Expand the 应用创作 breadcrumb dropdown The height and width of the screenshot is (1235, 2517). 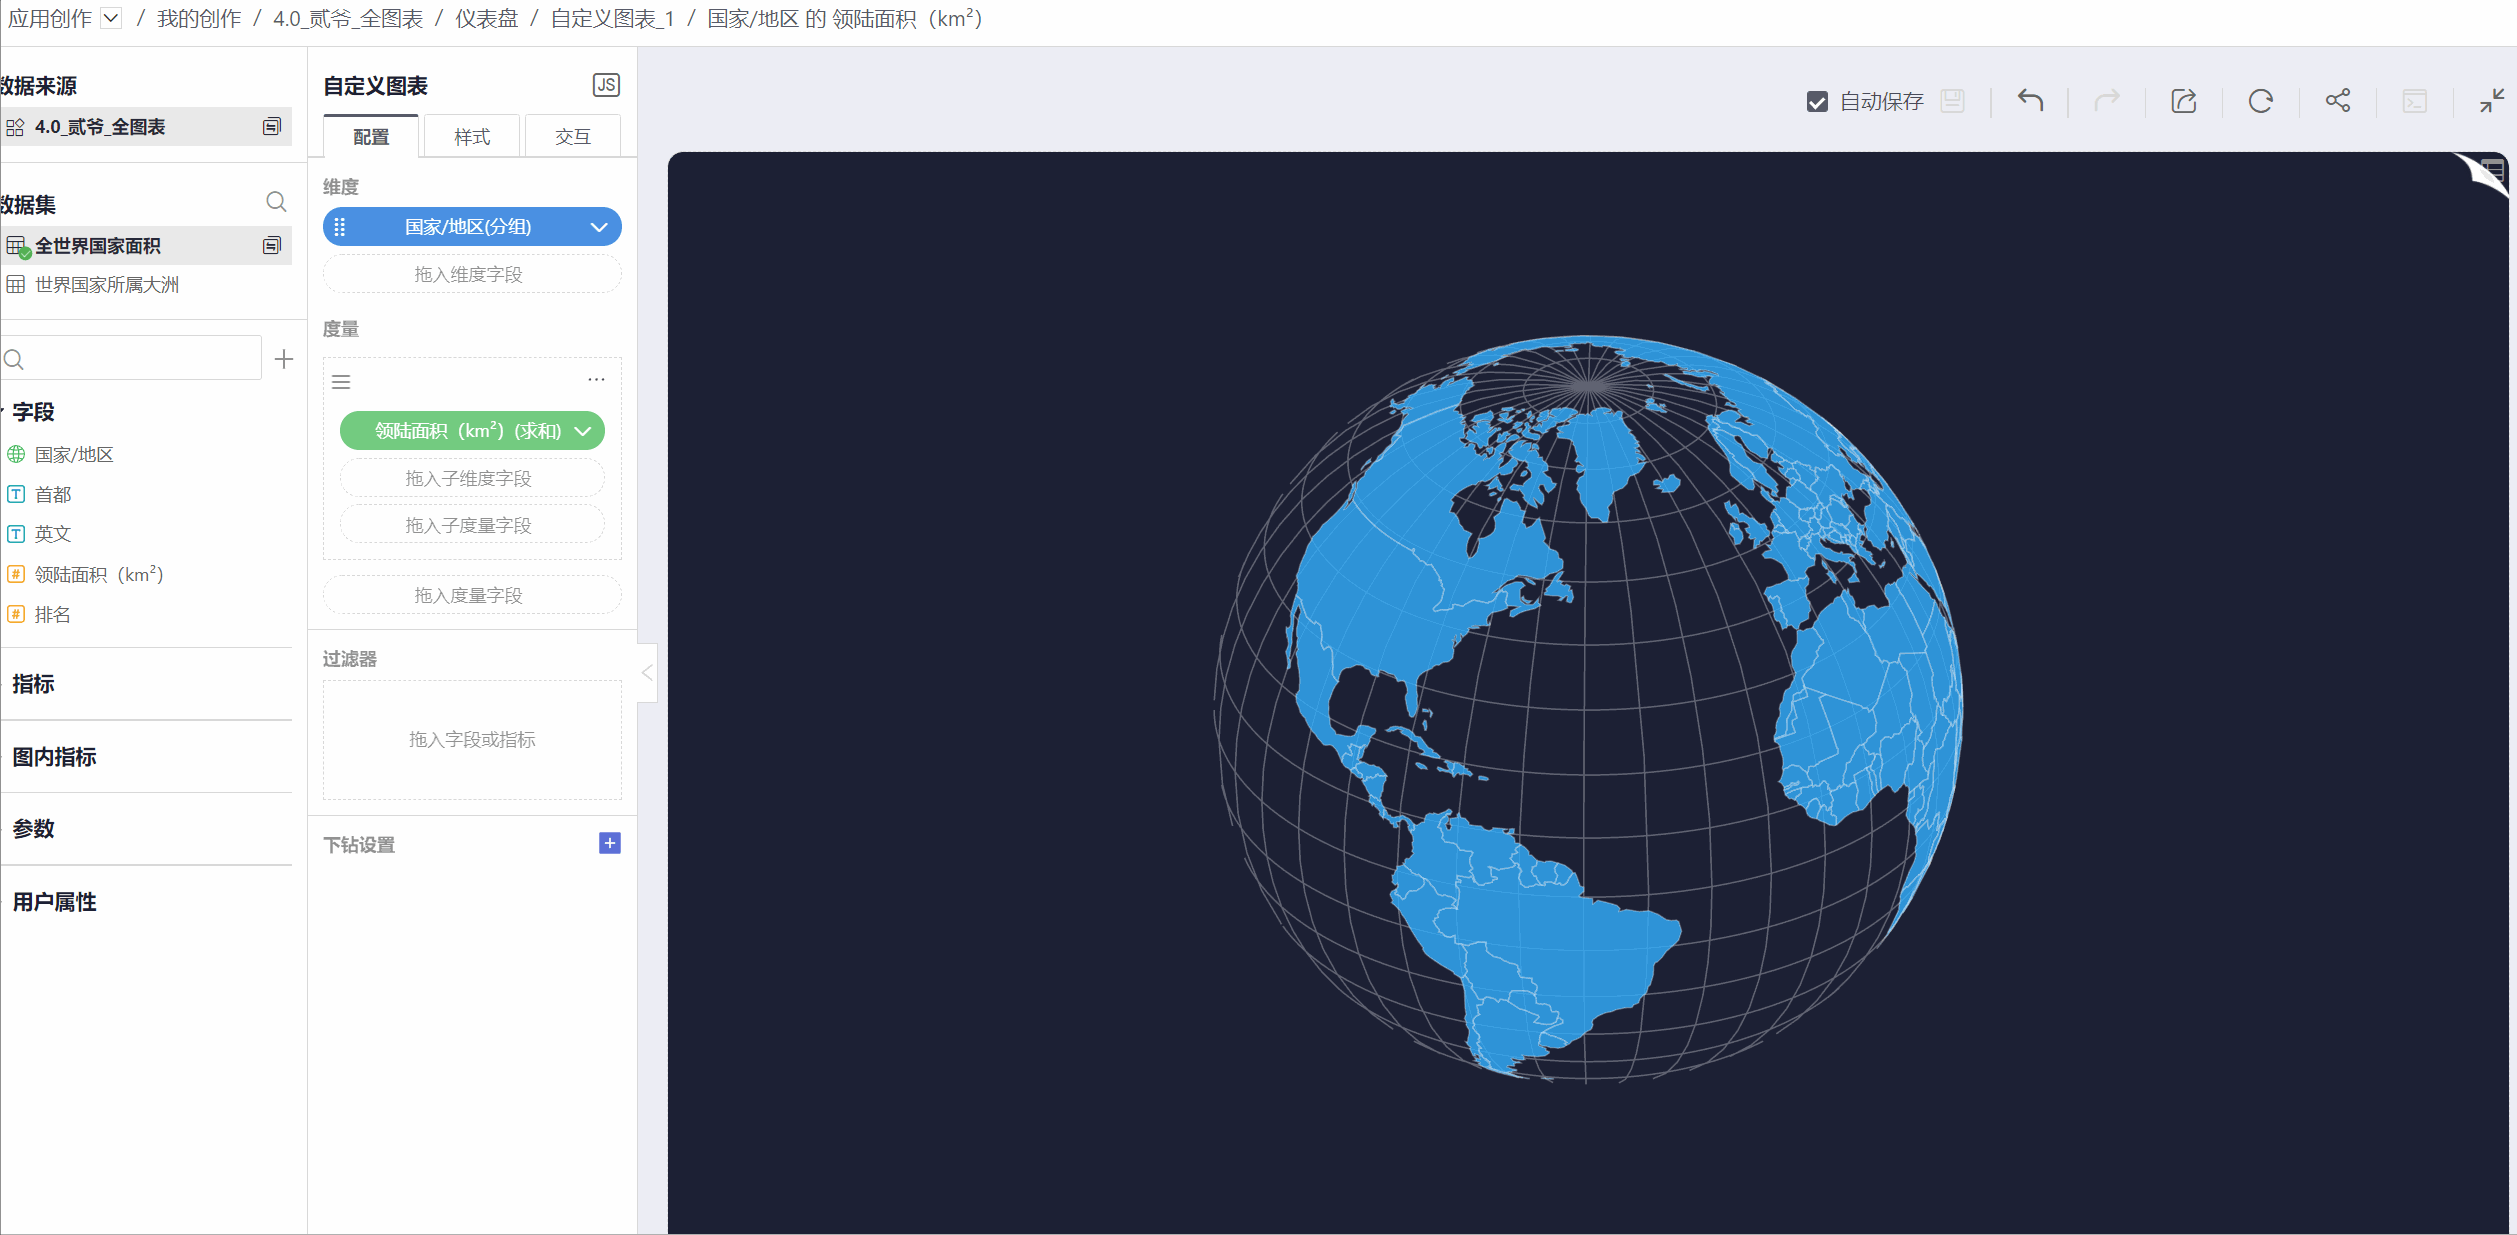point(112,18)
